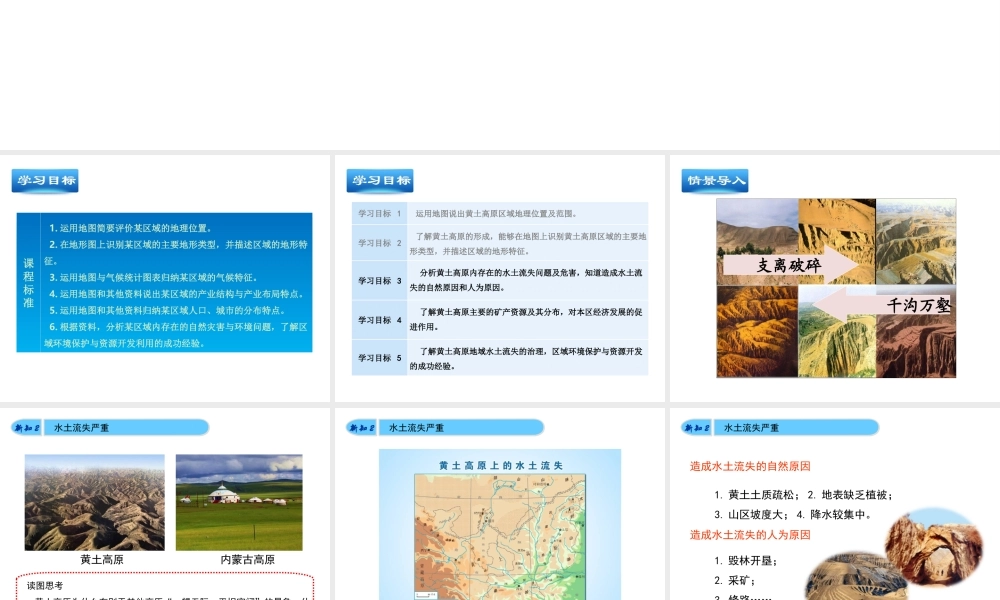This screenshot has height=600, width=1000.
Task: Click the 支离破碎 right-pointing arrow
Action: (790, 265)
